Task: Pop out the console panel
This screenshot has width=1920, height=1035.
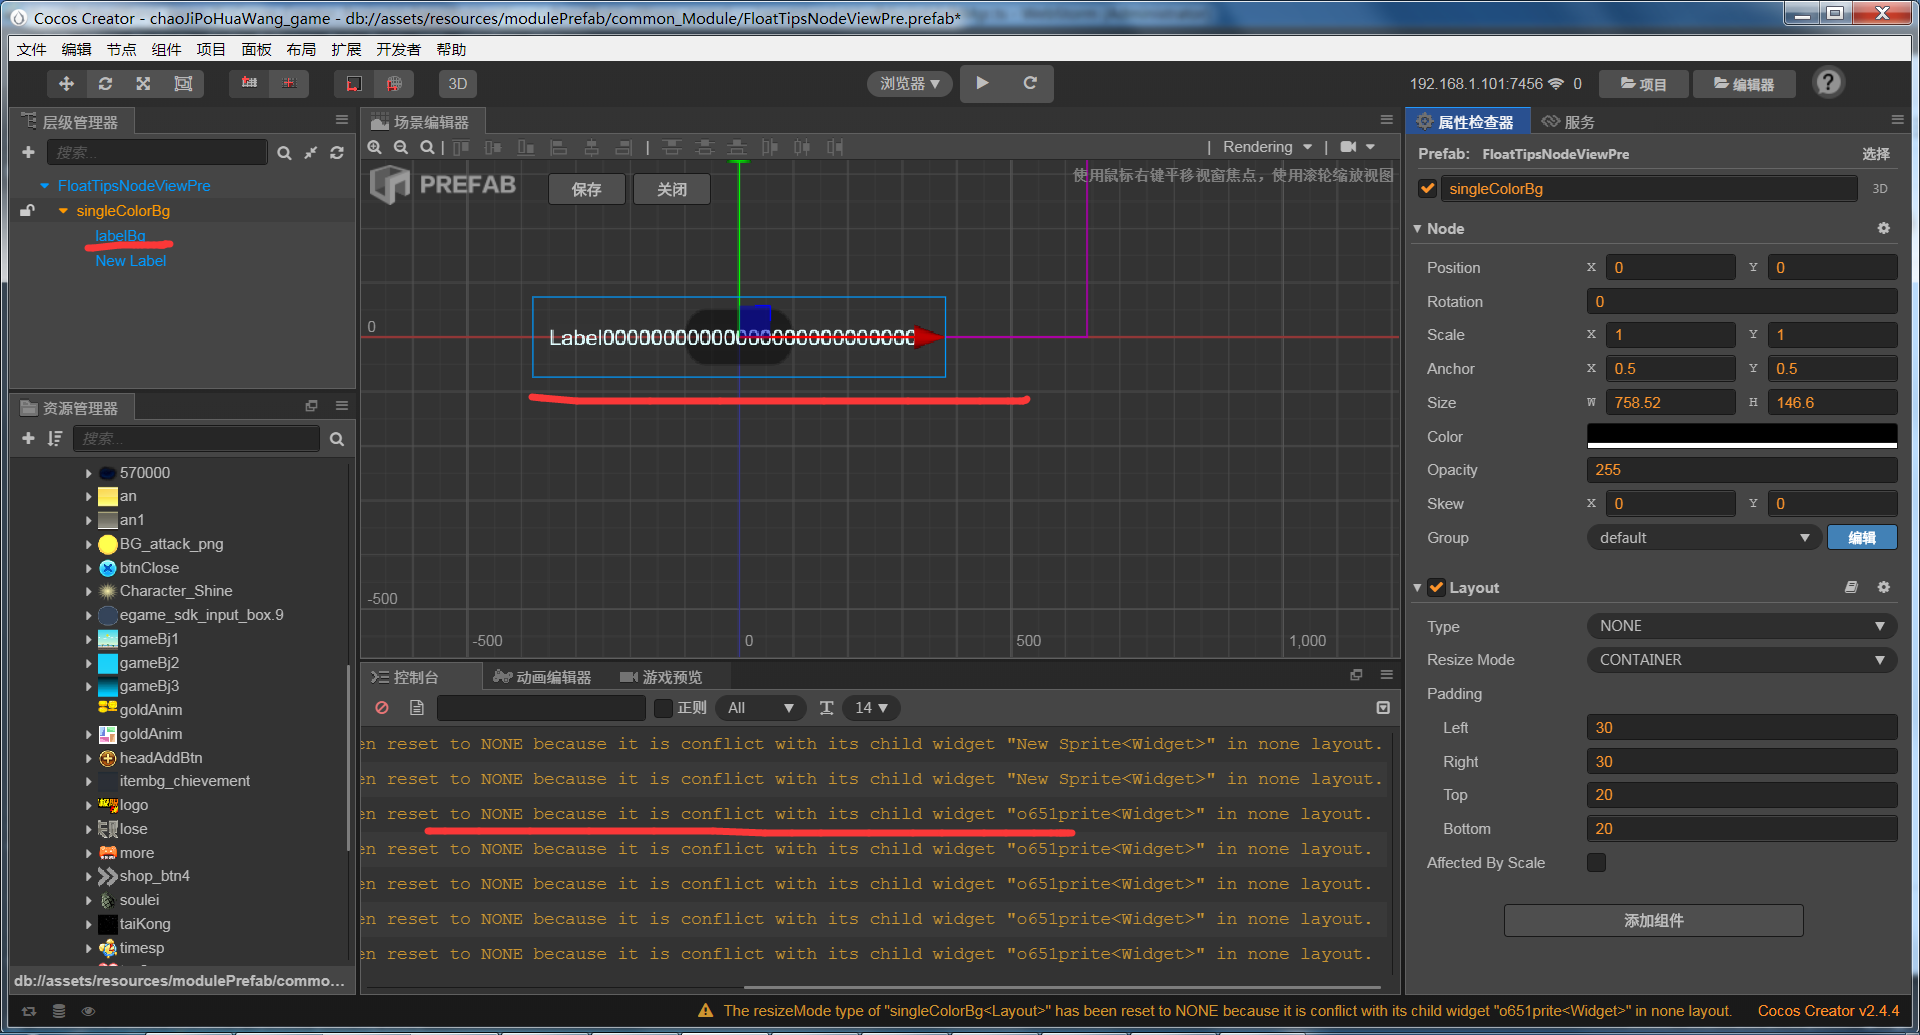Action: pos(1356,675)
